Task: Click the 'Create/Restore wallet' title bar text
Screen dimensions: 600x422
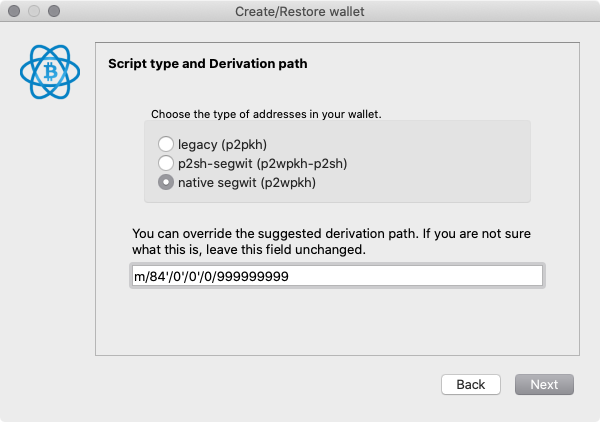Action: (300, 11)
